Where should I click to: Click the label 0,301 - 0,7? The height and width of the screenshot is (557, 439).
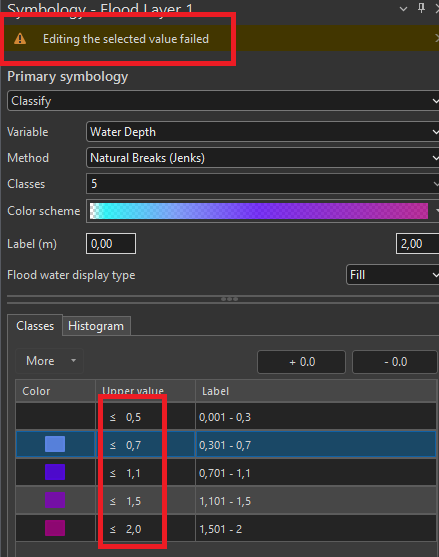pos(225,445)
